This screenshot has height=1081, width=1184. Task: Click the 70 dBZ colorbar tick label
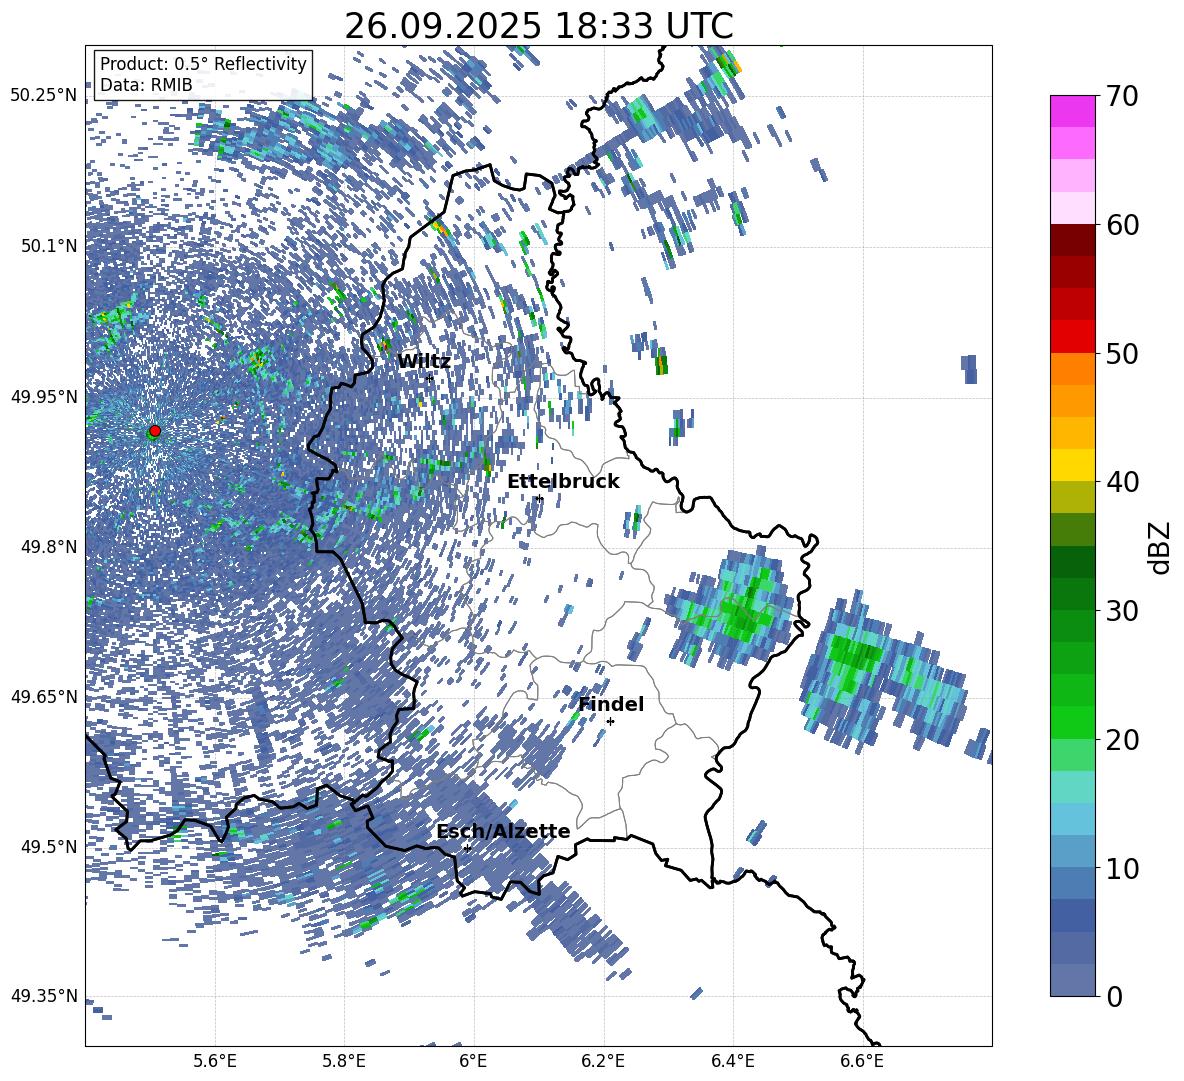tap(1122, 97)
